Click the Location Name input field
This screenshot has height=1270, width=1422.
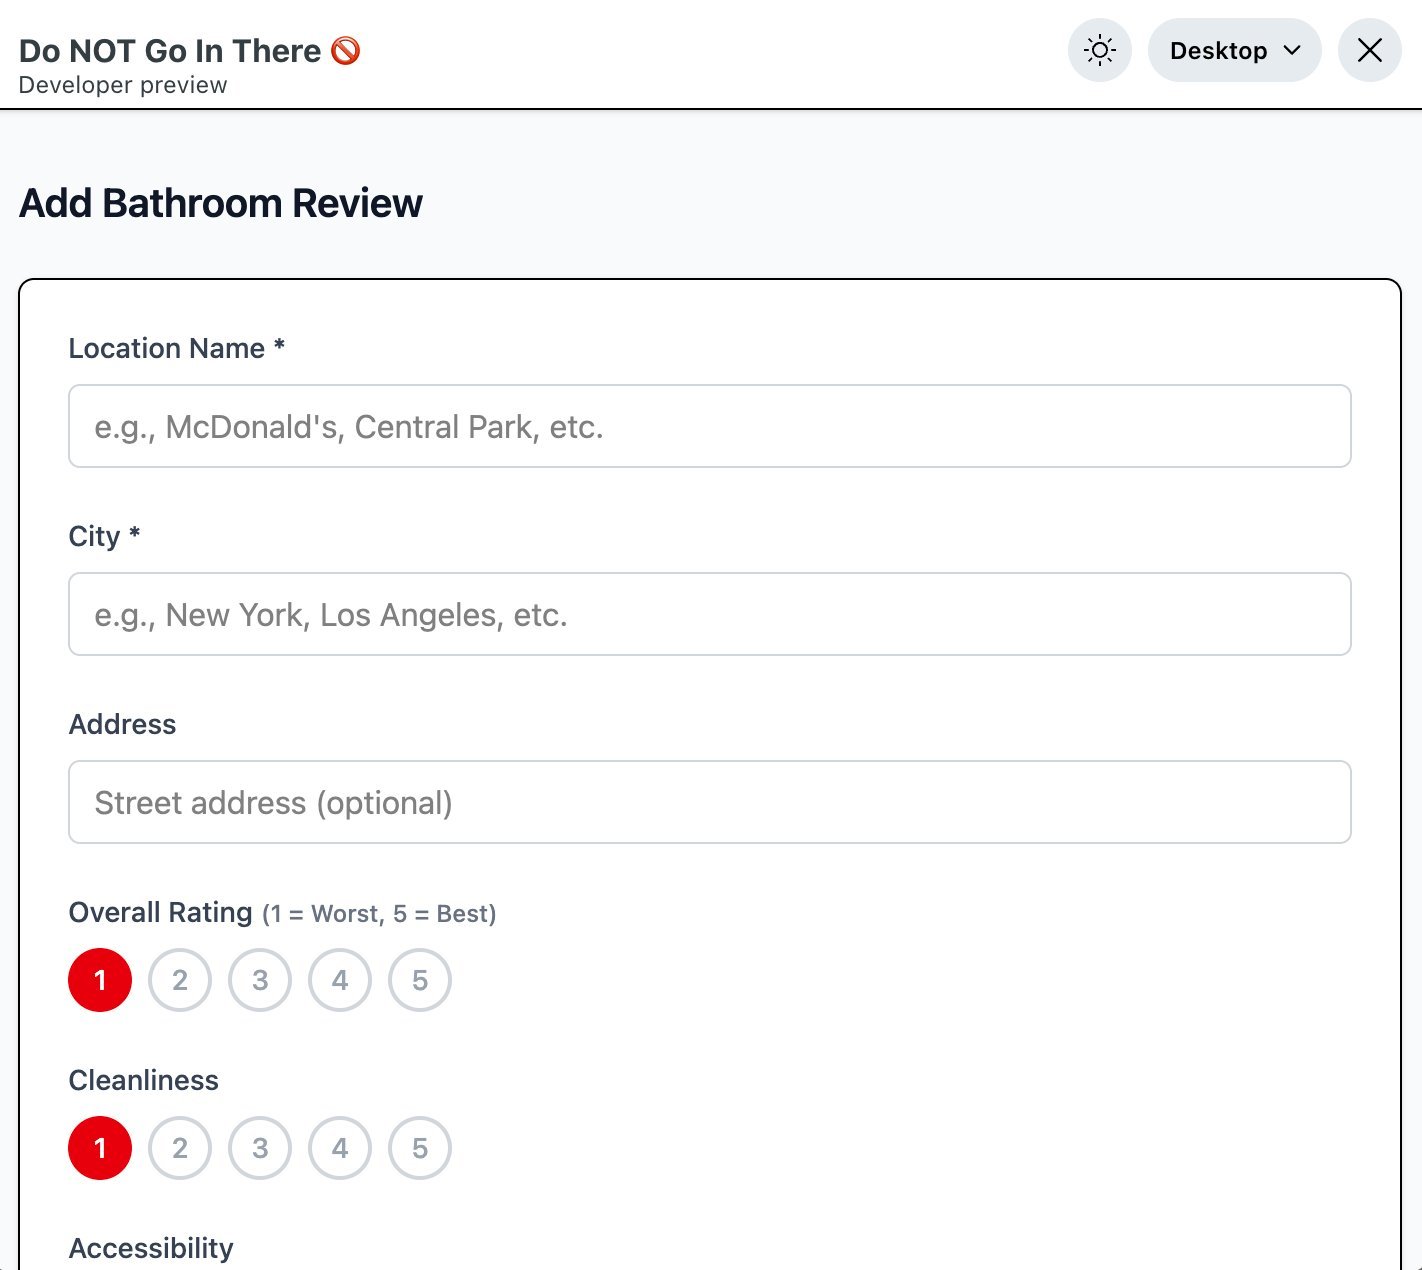[x=709, y=426]
